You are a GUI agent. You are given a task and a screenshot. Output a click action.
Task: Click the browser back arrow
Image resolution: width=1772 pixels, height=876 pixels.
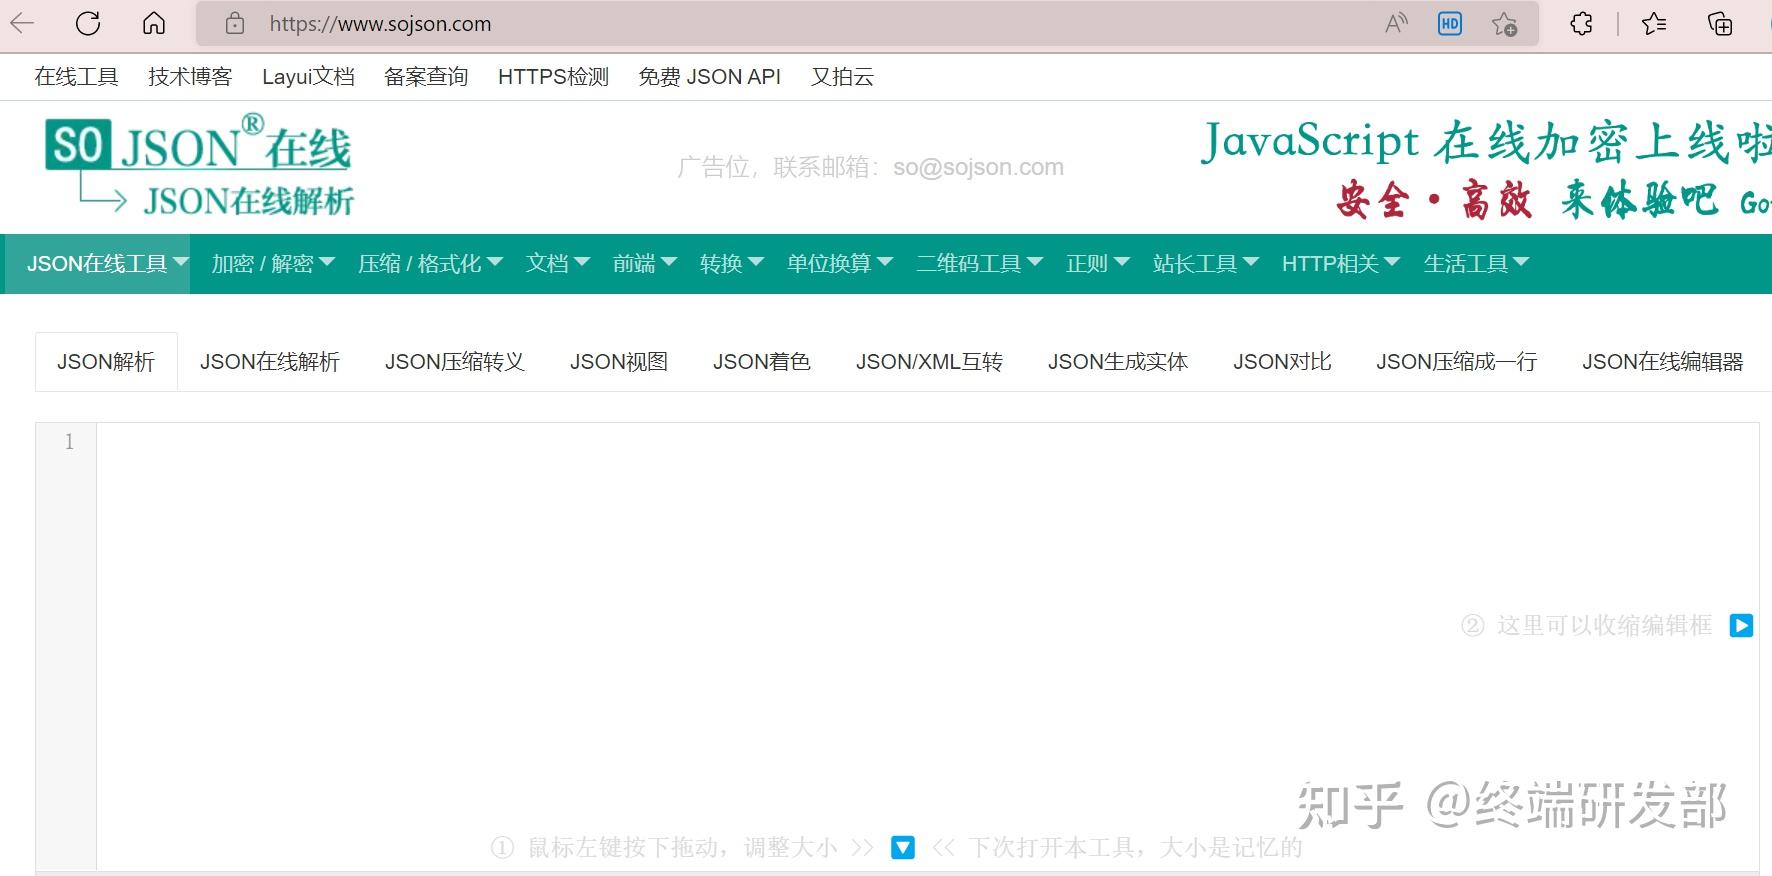pyautogui.click(x=22, y=24)
